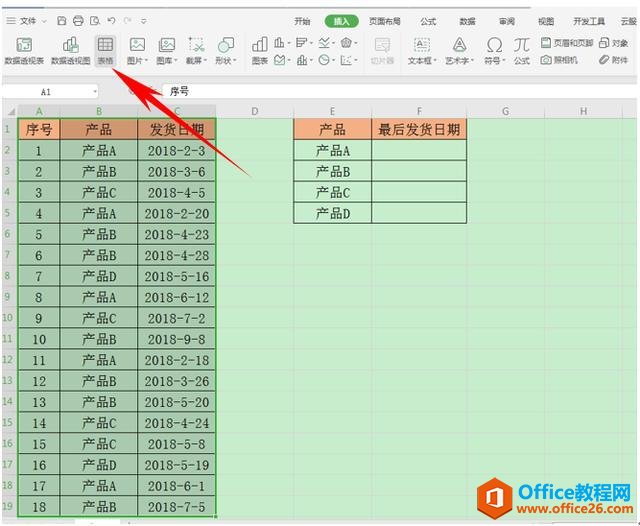The height and width of the screenshot is (526, 640).
Task: Select the 发货日期 header cell
Action: point(177,129)
